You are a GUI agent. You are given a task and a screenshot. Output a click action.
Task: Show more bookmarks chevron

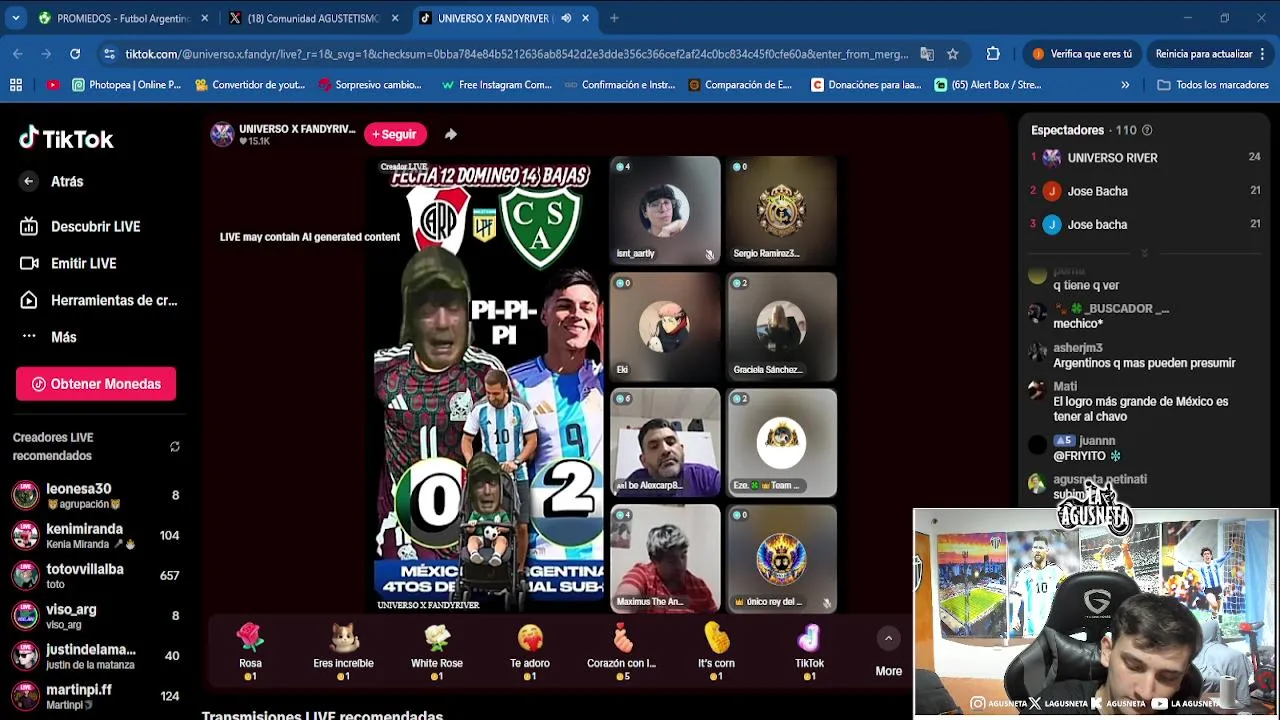1125,85
